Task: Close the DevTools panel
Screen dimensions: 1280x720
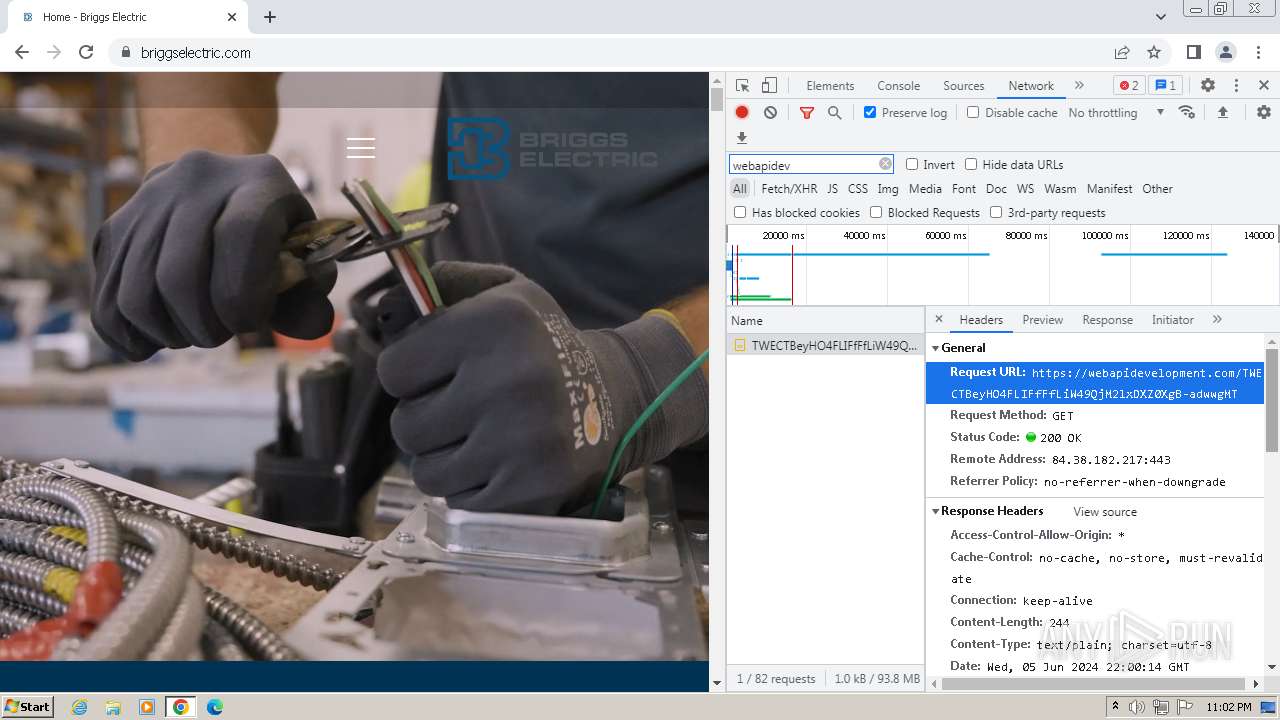Action: 1264,86
